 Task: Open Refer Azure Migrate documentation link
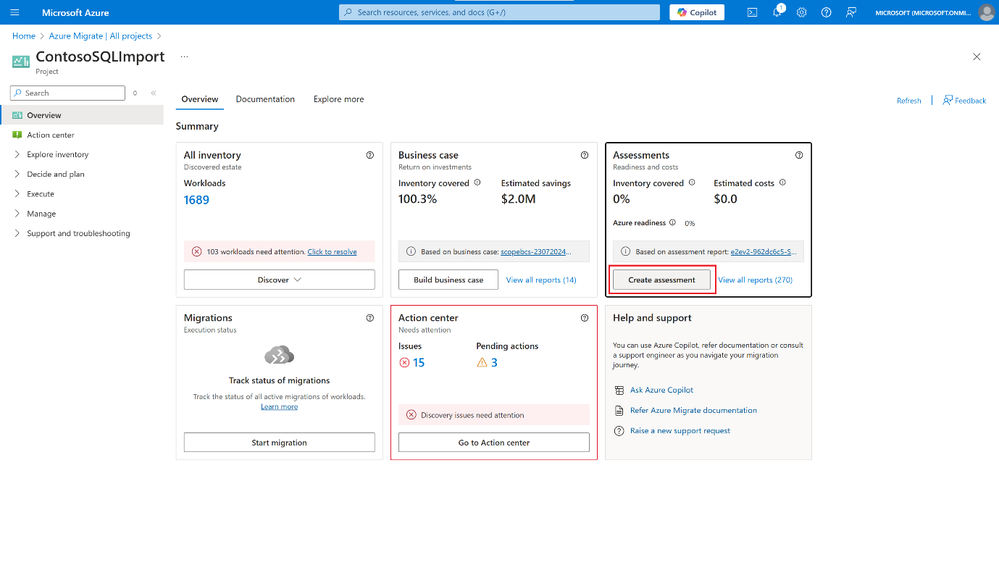coord(693,410)
